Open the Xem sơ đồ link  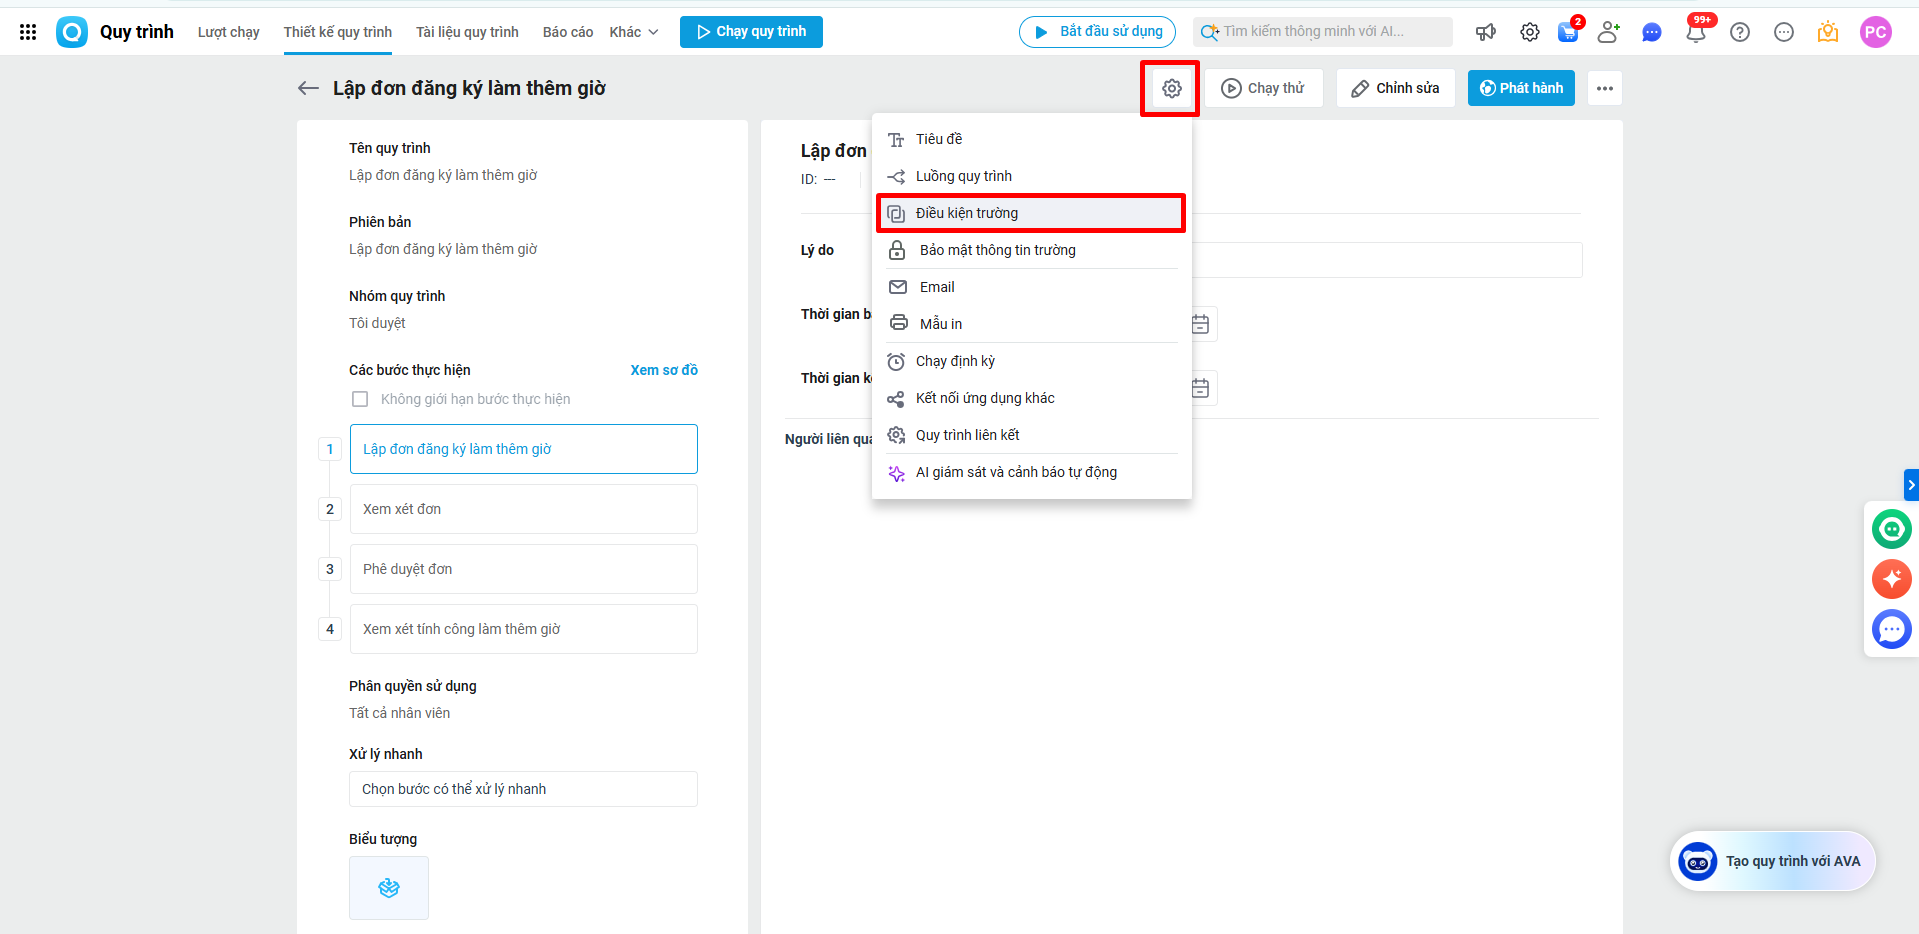pos(664,370)
